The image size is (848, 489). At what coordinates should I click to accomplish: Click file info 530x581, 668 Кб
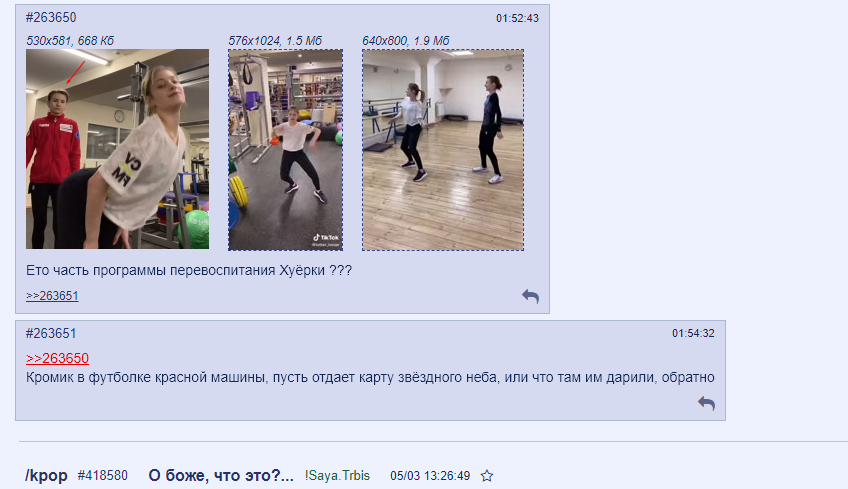(x=70, y=41)
